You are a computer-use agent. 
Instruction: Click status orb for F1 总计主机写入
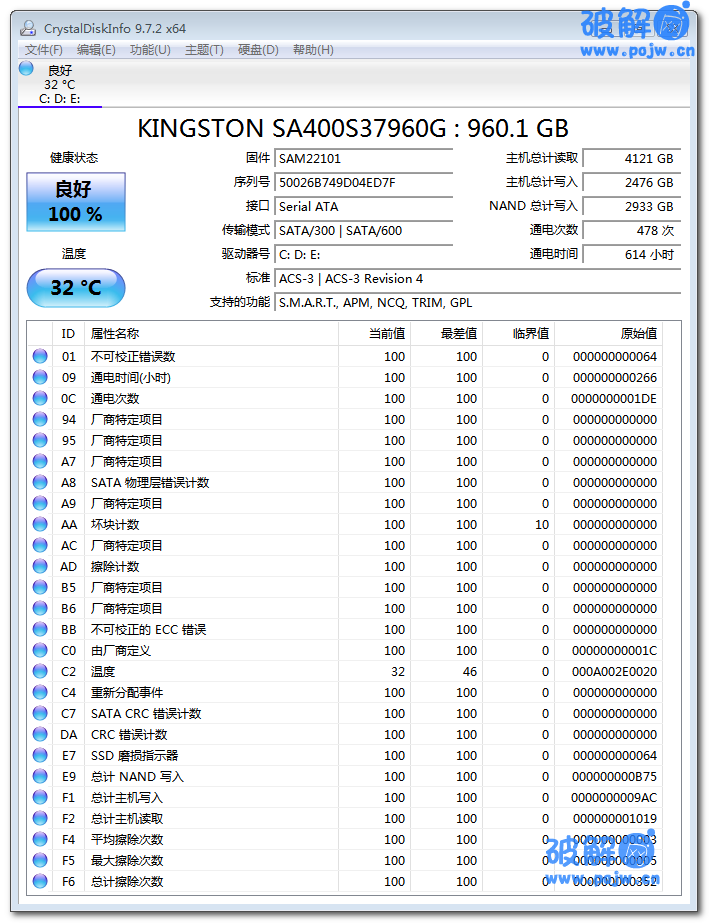(40, 797)
